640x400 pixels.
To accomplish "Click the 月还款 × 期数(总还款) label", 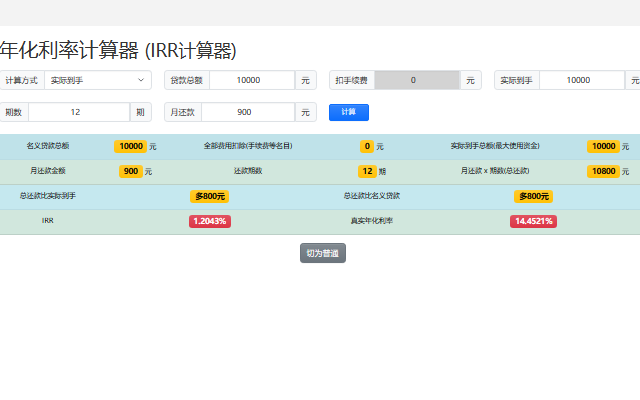I will coord(495,171).
